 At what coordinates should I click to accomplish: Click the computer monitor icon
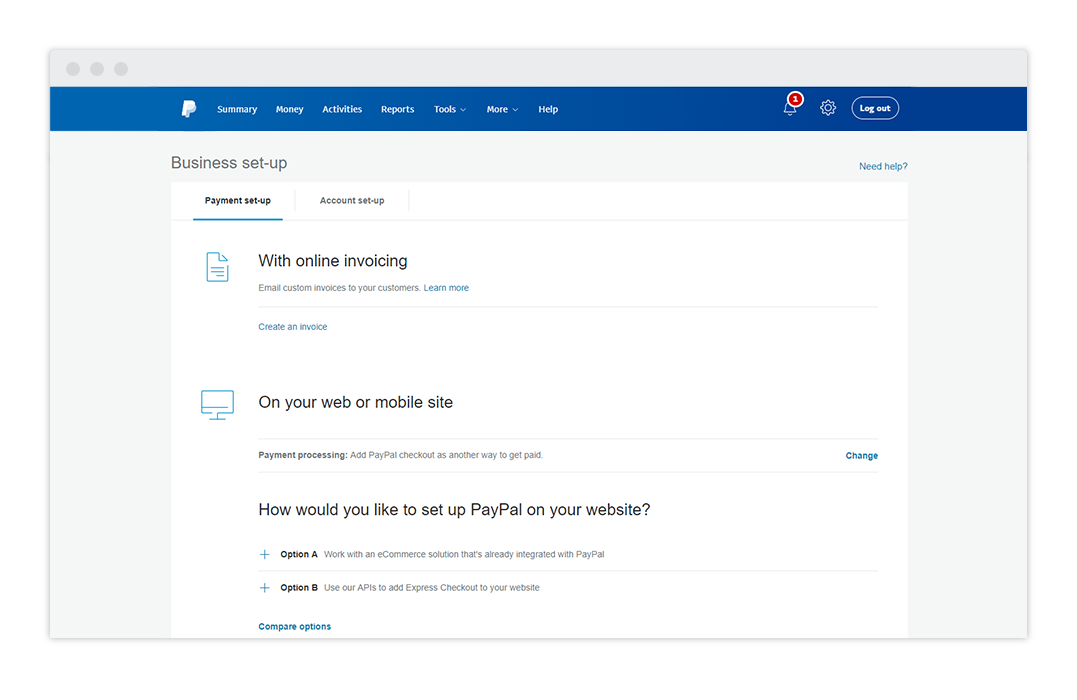point(217,405)
